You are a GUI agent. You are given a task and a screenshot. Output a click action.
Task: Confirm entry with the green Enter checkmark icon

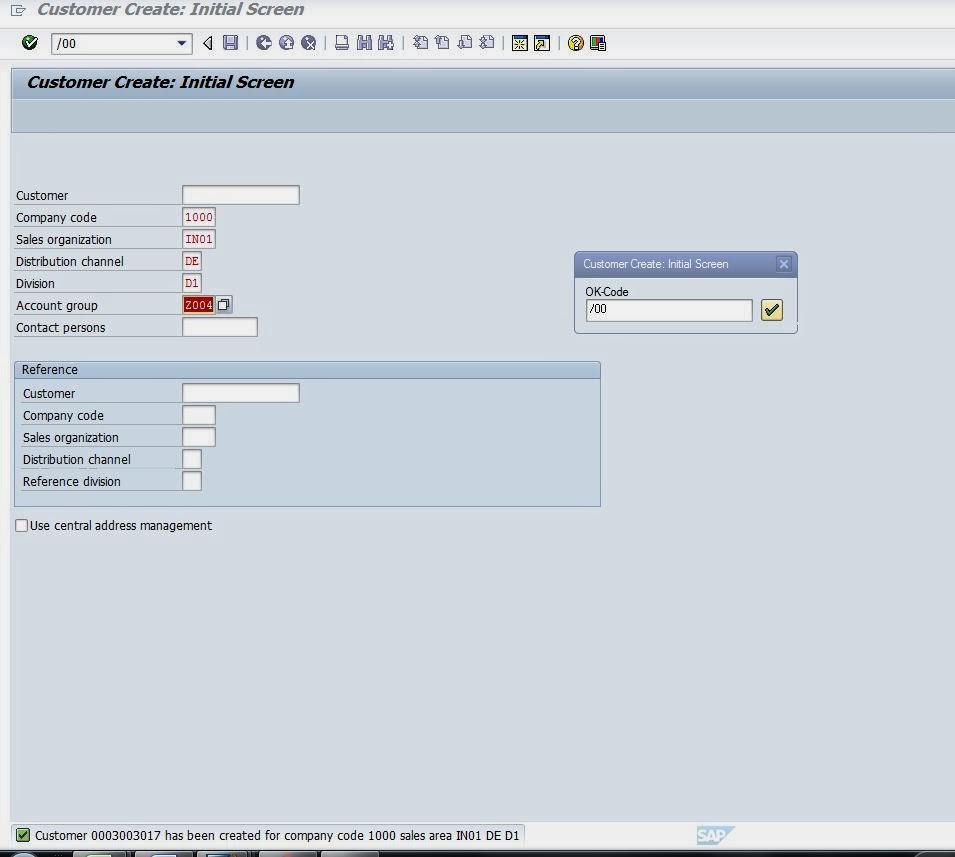[x=29, y=43]
